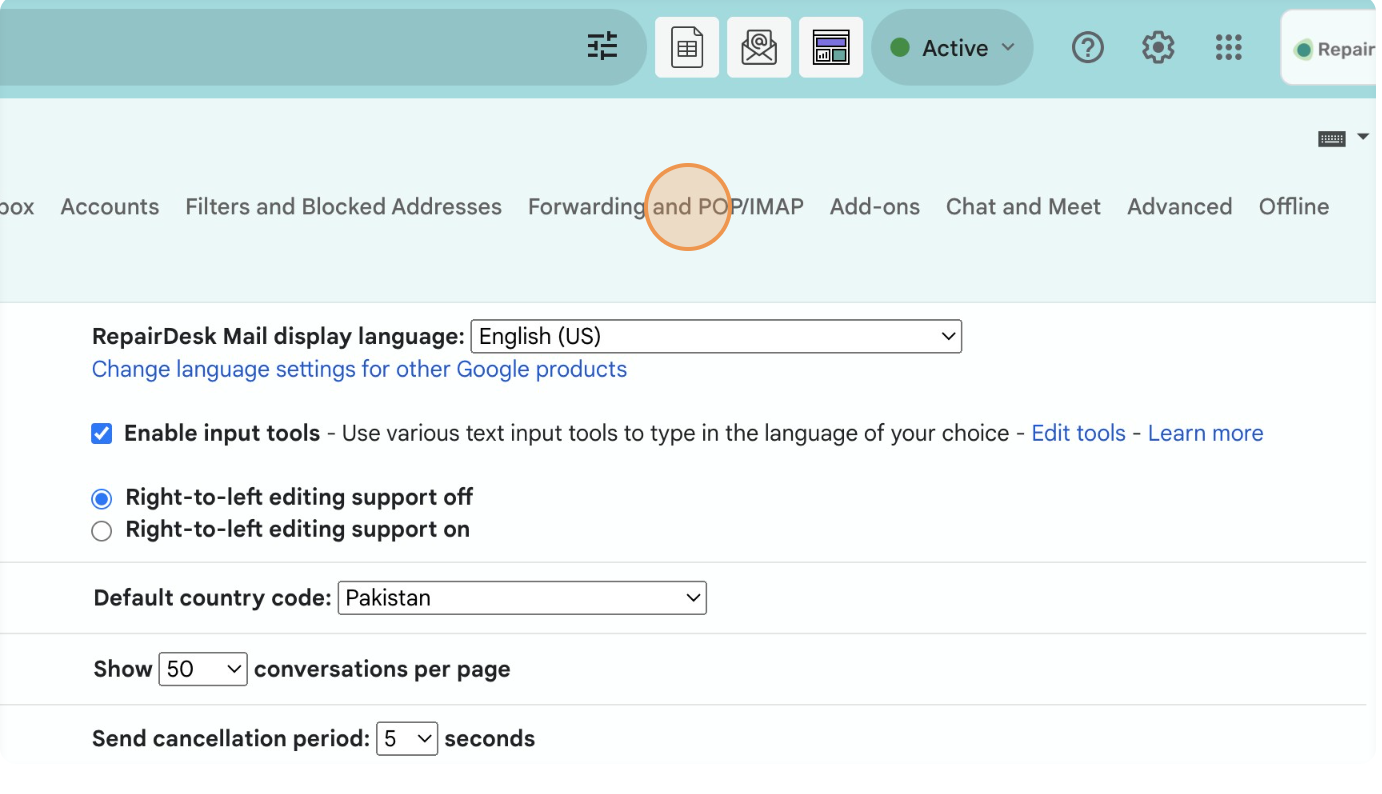Open the spreadsheet add-on icon
This screenshot has width=1382, height=794.
[x=687, y=47]
